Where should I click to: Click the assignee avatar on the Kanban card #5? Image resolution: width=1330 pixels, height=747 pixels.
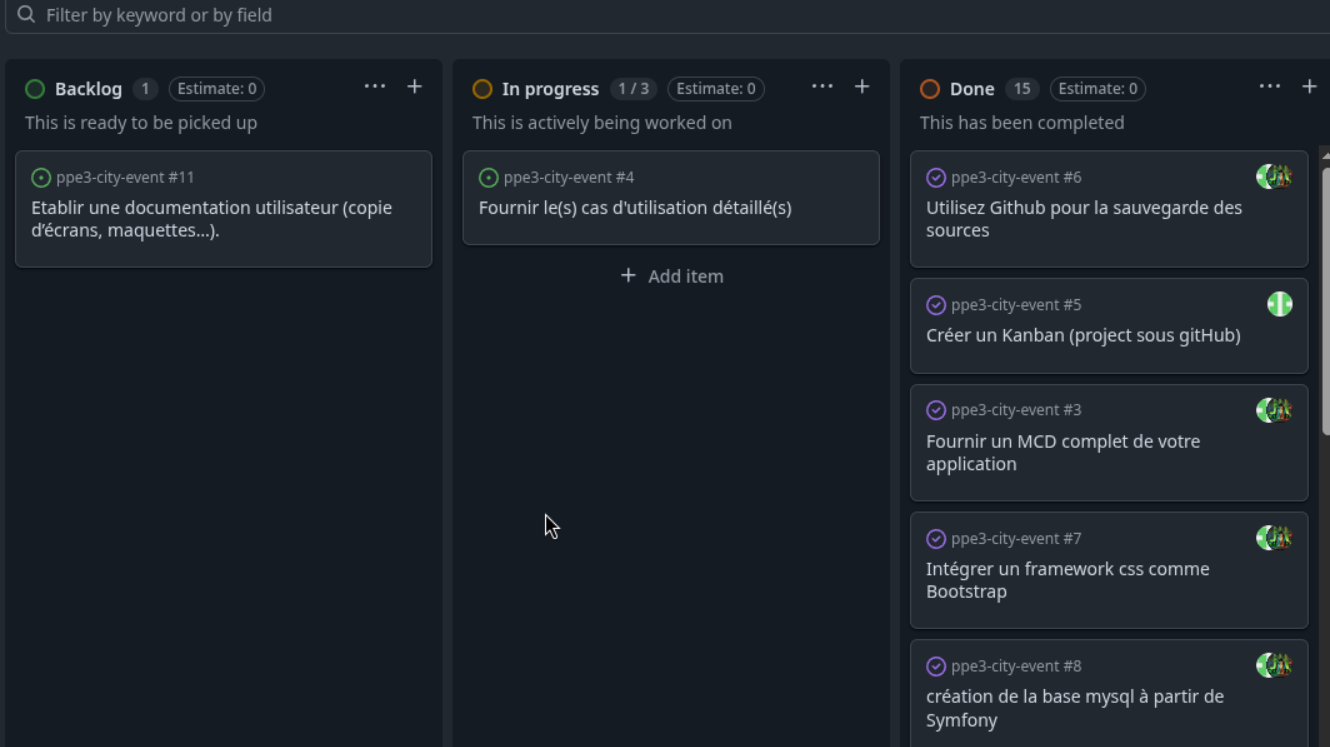1280,304
